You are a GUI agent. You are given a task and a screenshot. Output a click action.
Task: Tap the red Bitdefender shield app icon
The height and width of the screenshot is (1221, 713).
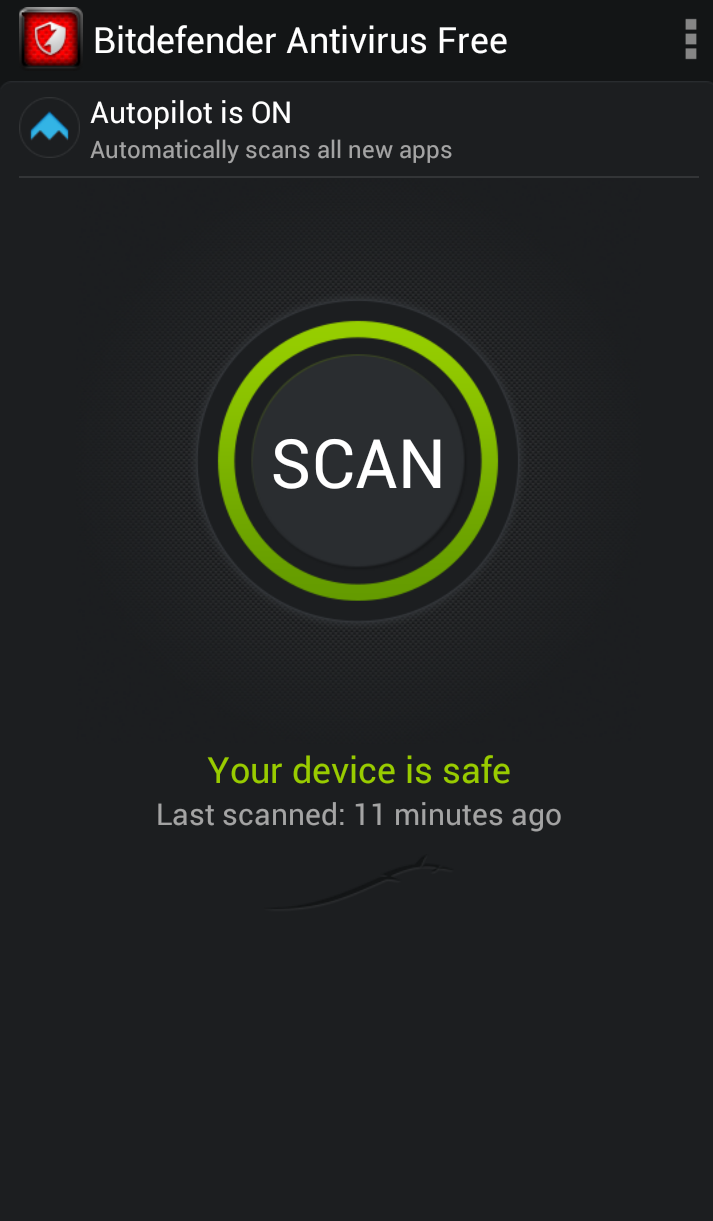(x=50, y=38)
